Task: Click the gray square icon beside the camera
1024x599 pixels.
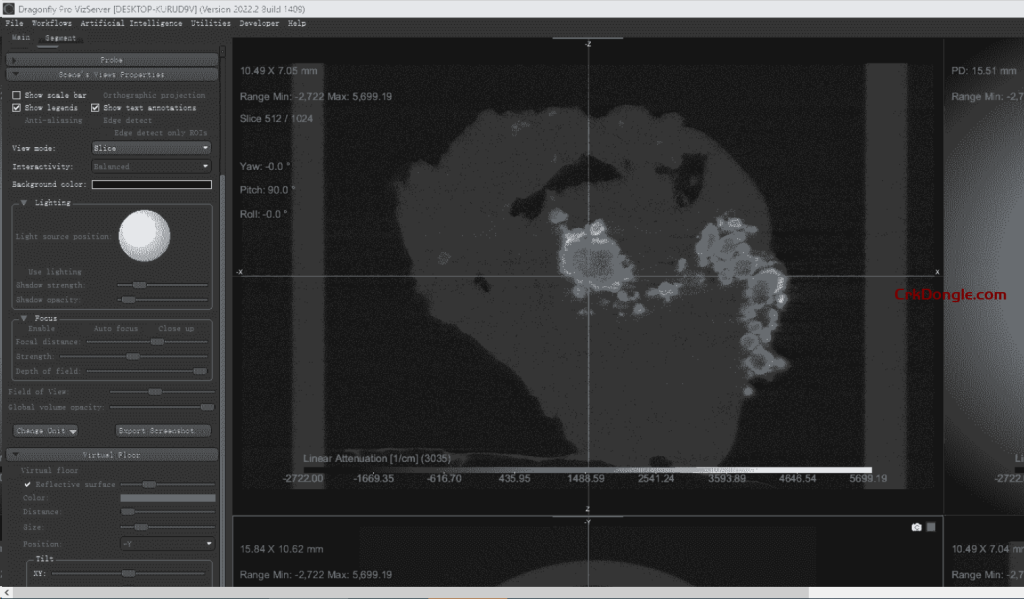Action: [x=931, y=527]
